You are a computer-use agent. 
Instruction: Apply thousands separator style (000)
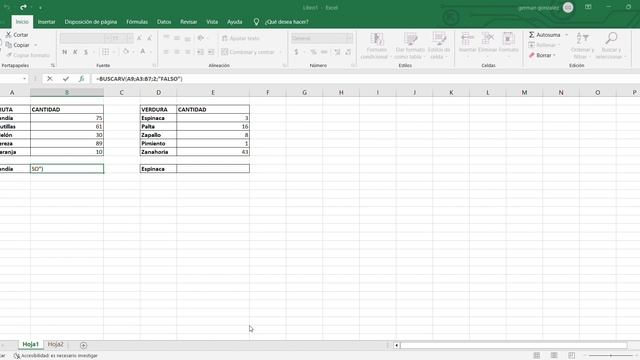point(324,52)
